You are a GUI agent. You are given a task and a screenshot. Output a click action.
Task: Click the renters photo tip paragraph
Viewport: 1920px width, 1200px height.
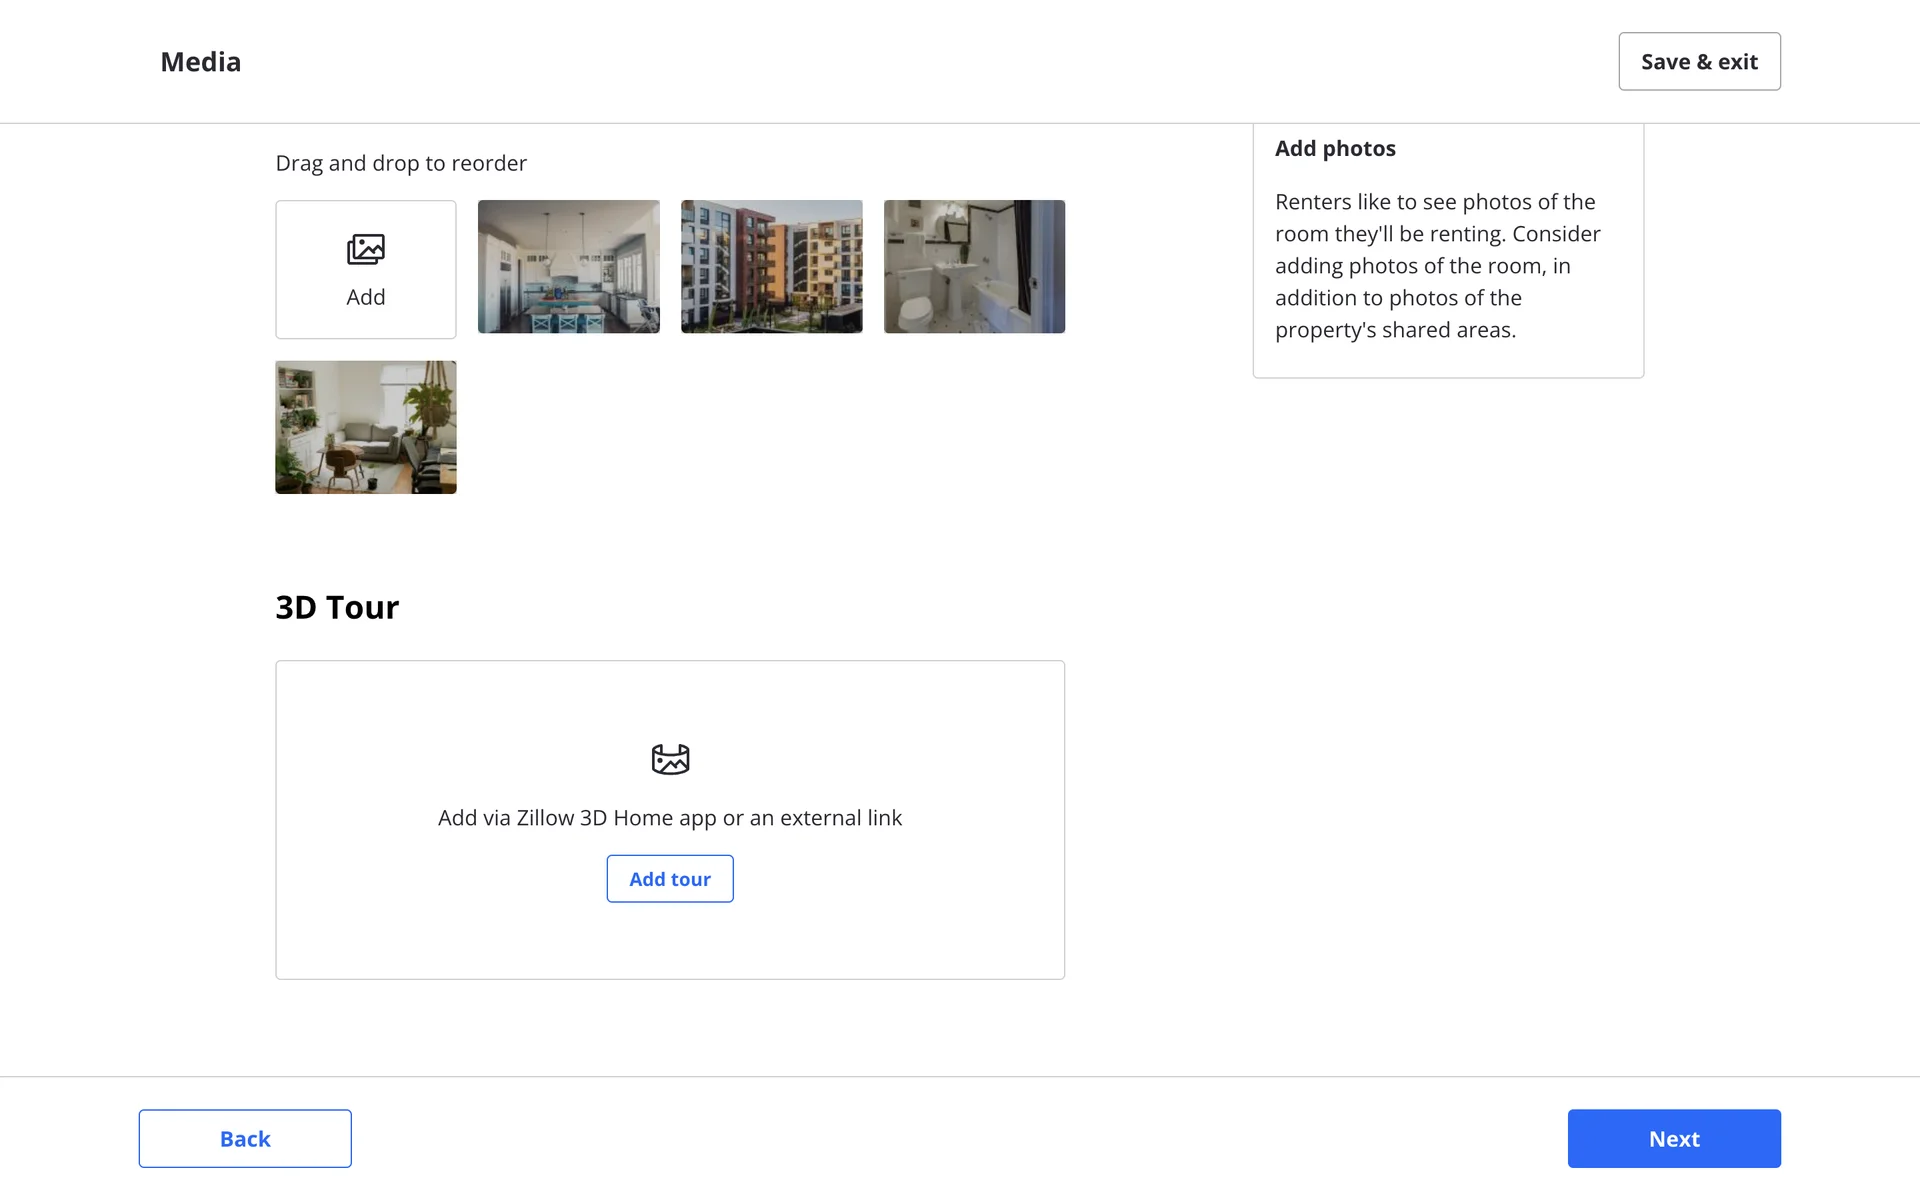[1437, 266]
